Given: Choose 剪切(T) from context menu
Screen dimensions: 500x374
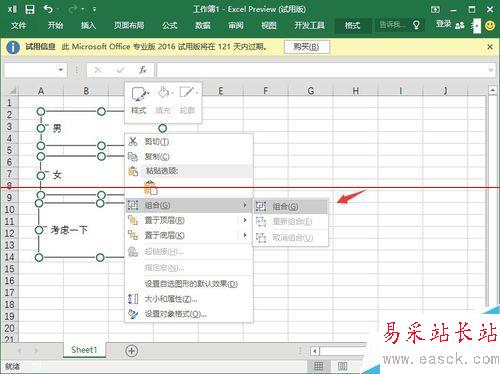Looking at the screenshot, I should (189, 142).
